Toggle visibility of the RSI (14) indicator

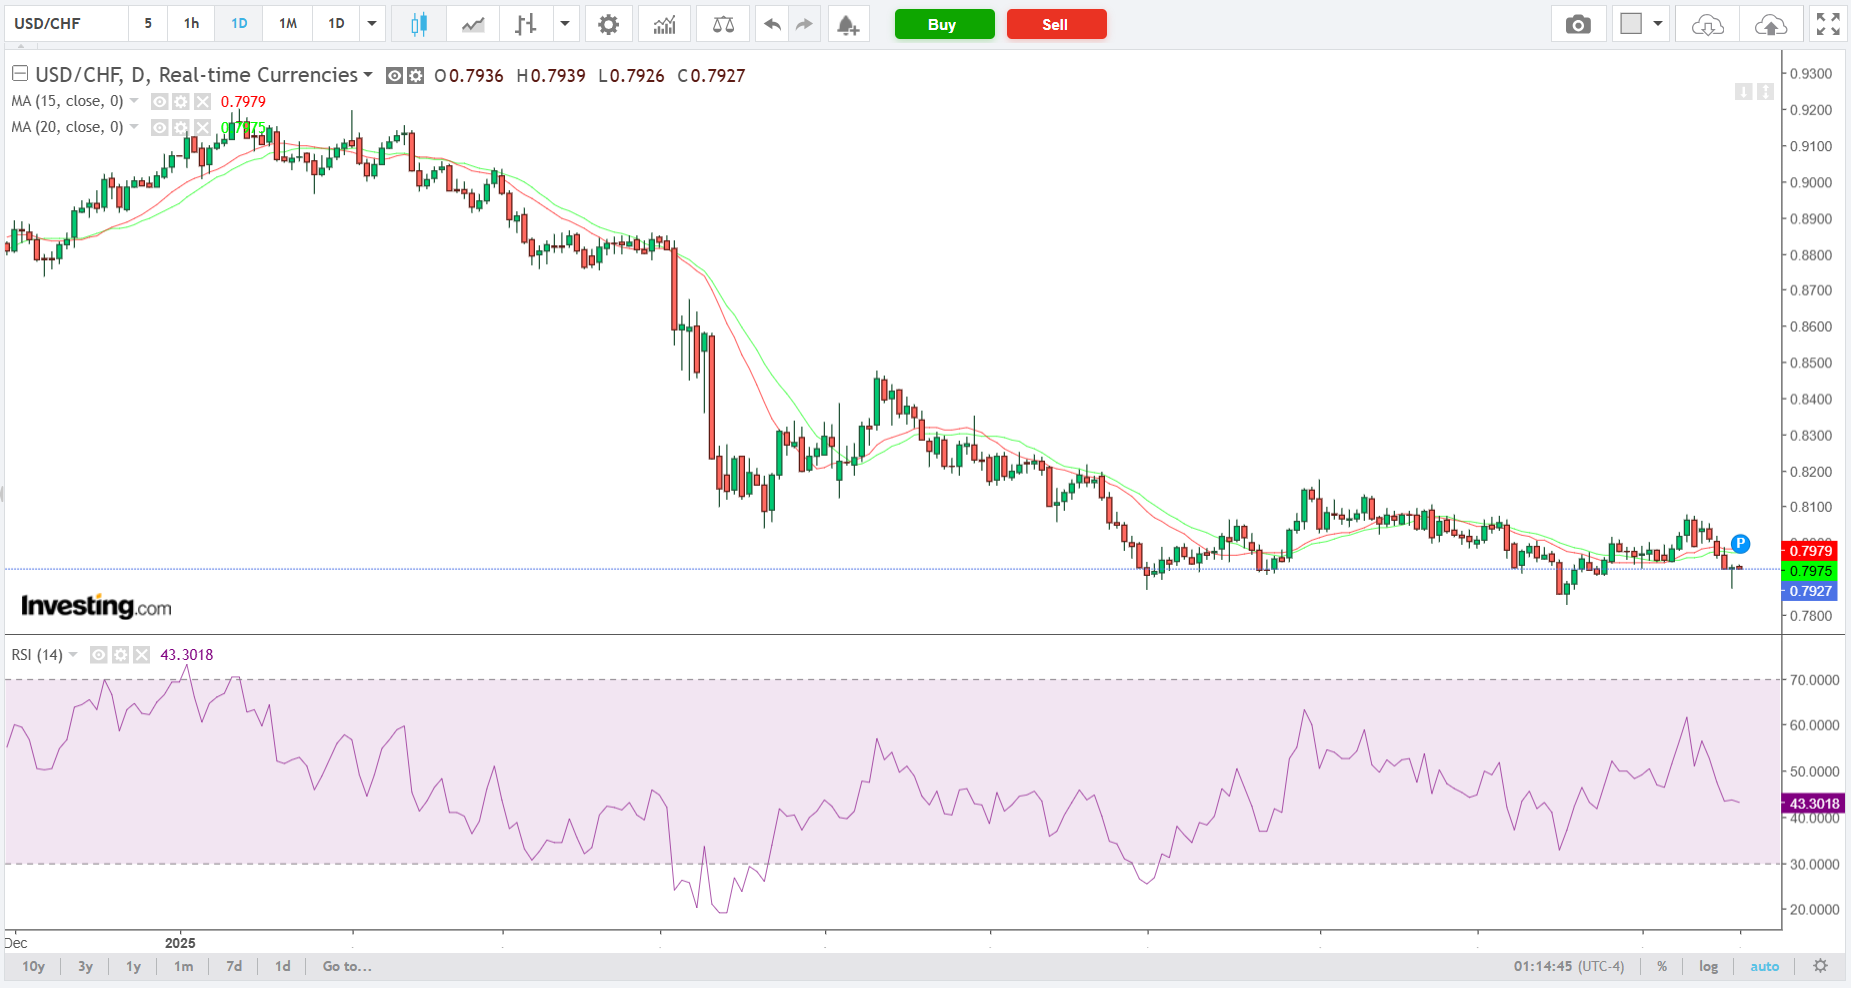(99, 655)
